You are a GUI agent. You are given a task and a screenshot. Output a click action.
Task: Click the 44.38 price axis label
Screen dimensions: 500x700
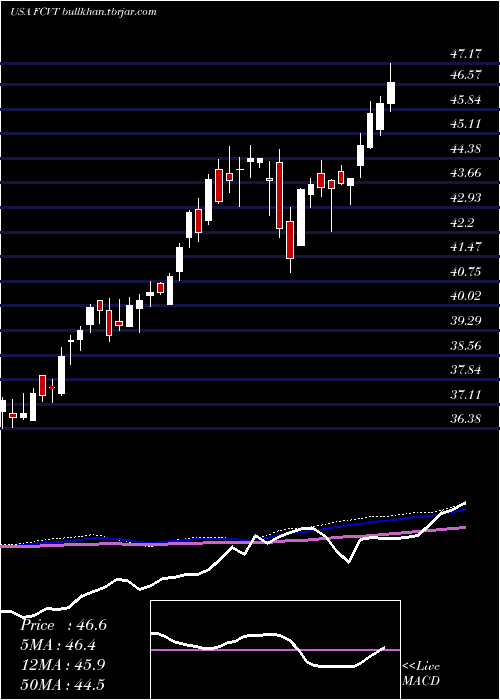pos(466,149)
